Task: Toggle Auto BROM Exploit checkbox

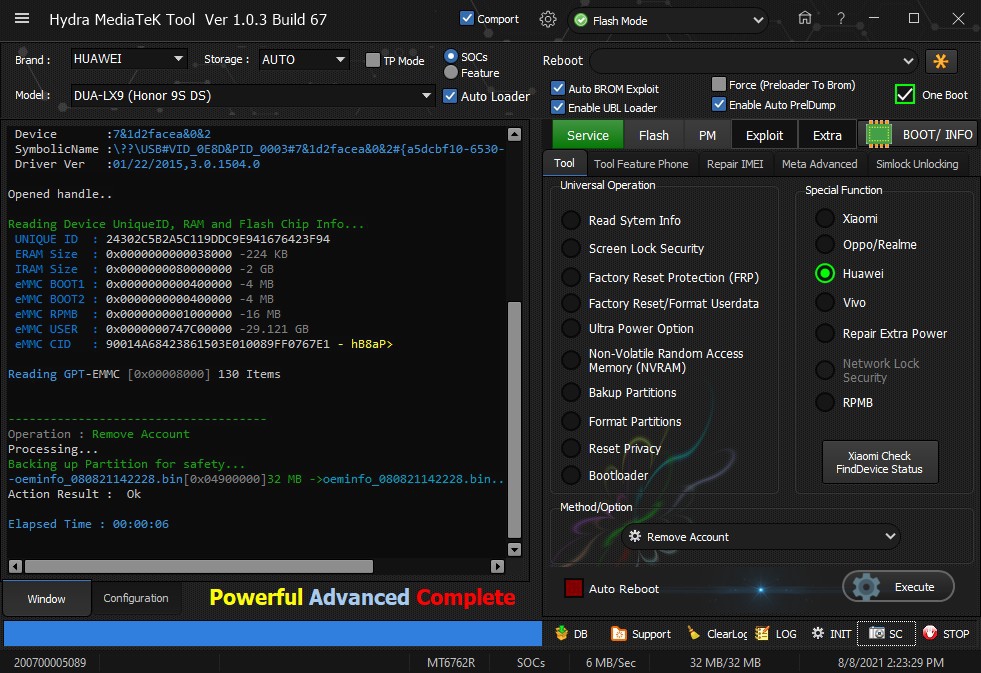Action: (x=557, y=88)
